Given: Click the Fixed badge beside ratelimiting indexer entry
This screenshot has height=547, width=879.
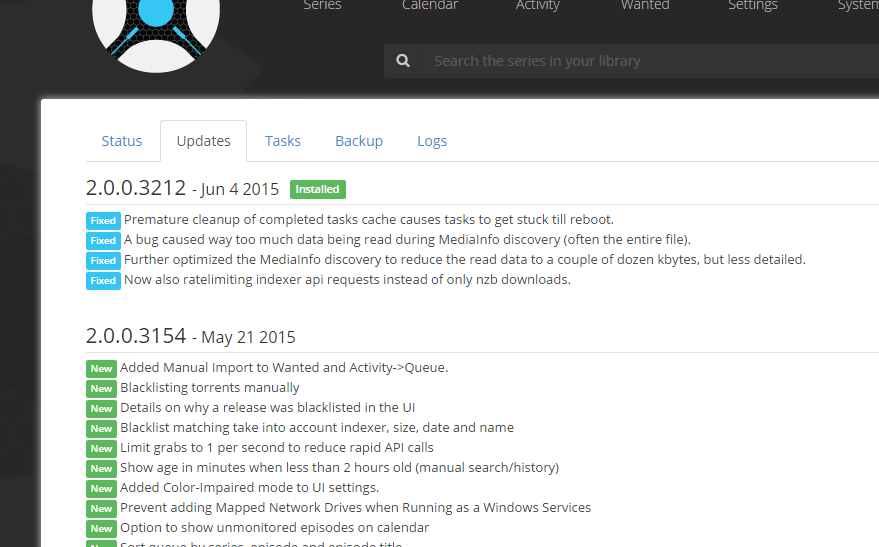Looking at the screenshot, I should (x=103, y=280).
